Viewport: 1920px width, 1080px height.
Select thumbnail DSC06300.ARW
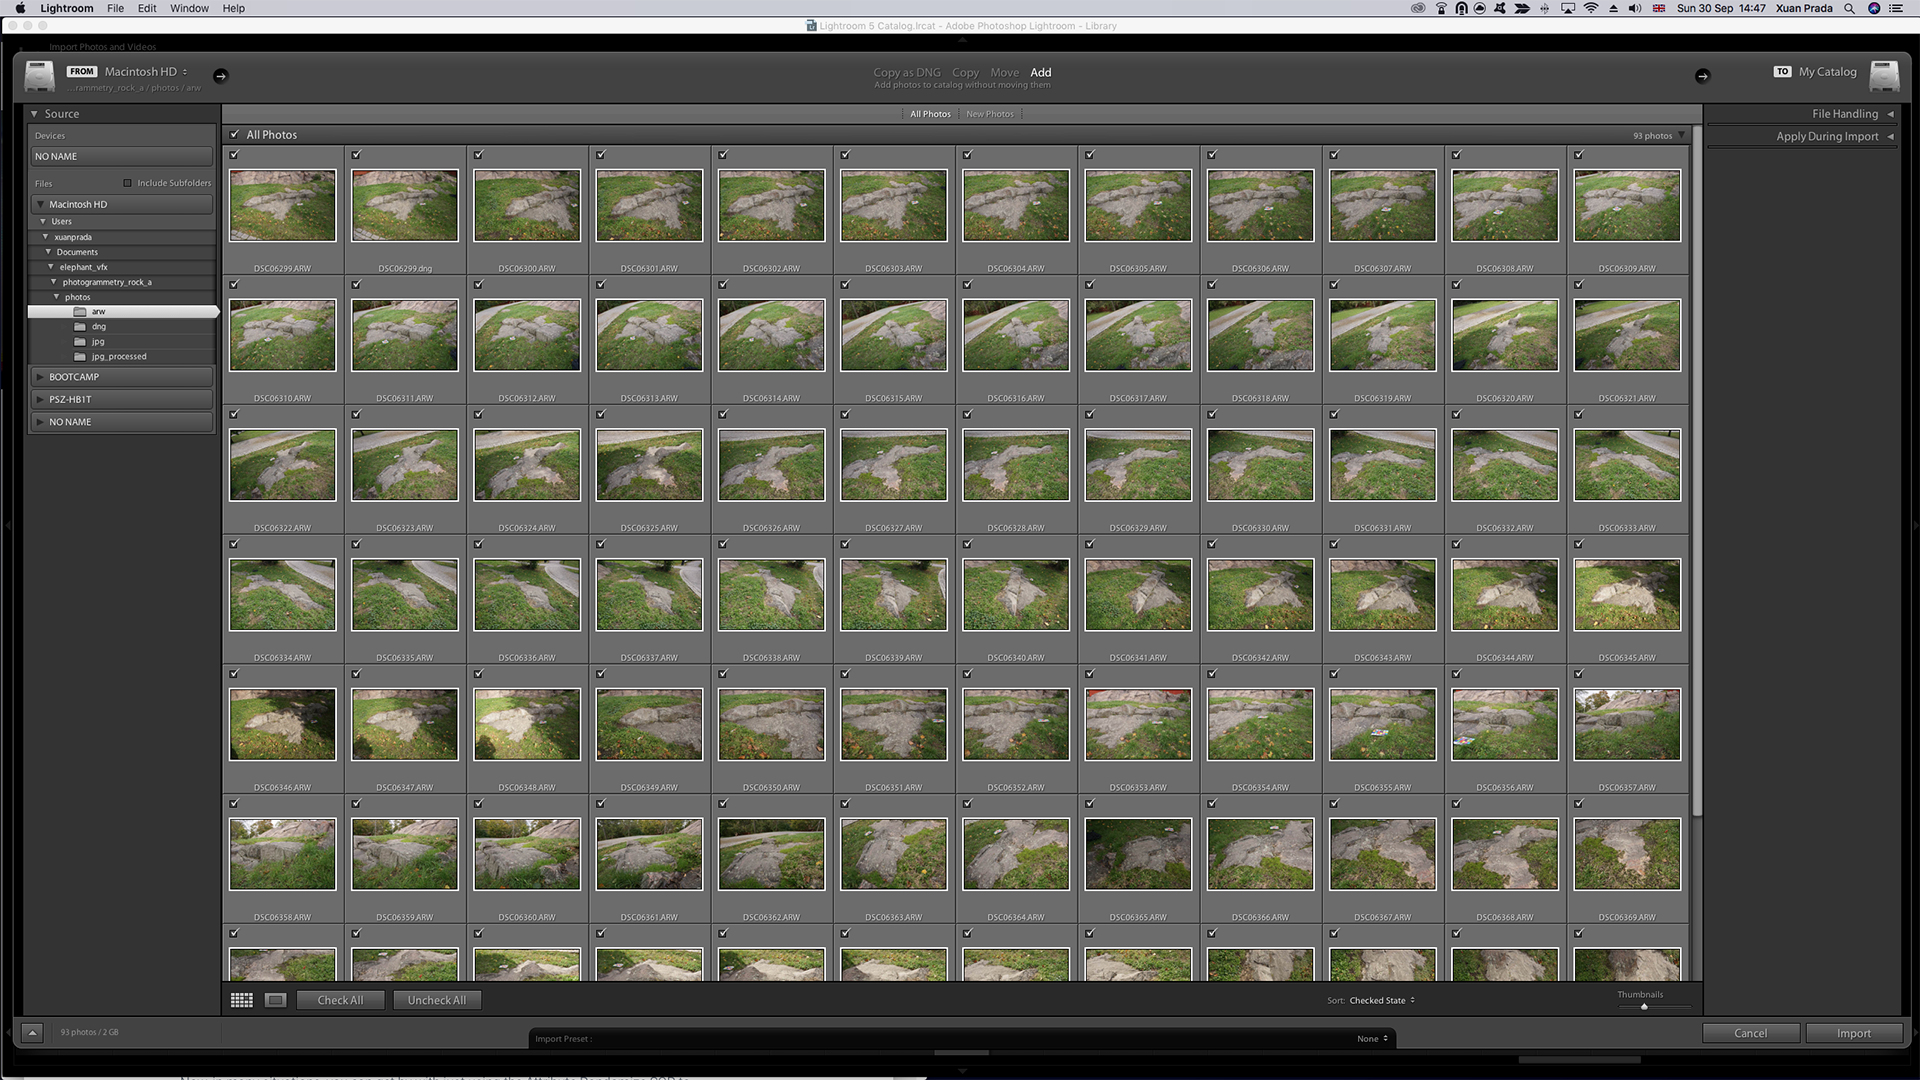(x=527, y=206)
